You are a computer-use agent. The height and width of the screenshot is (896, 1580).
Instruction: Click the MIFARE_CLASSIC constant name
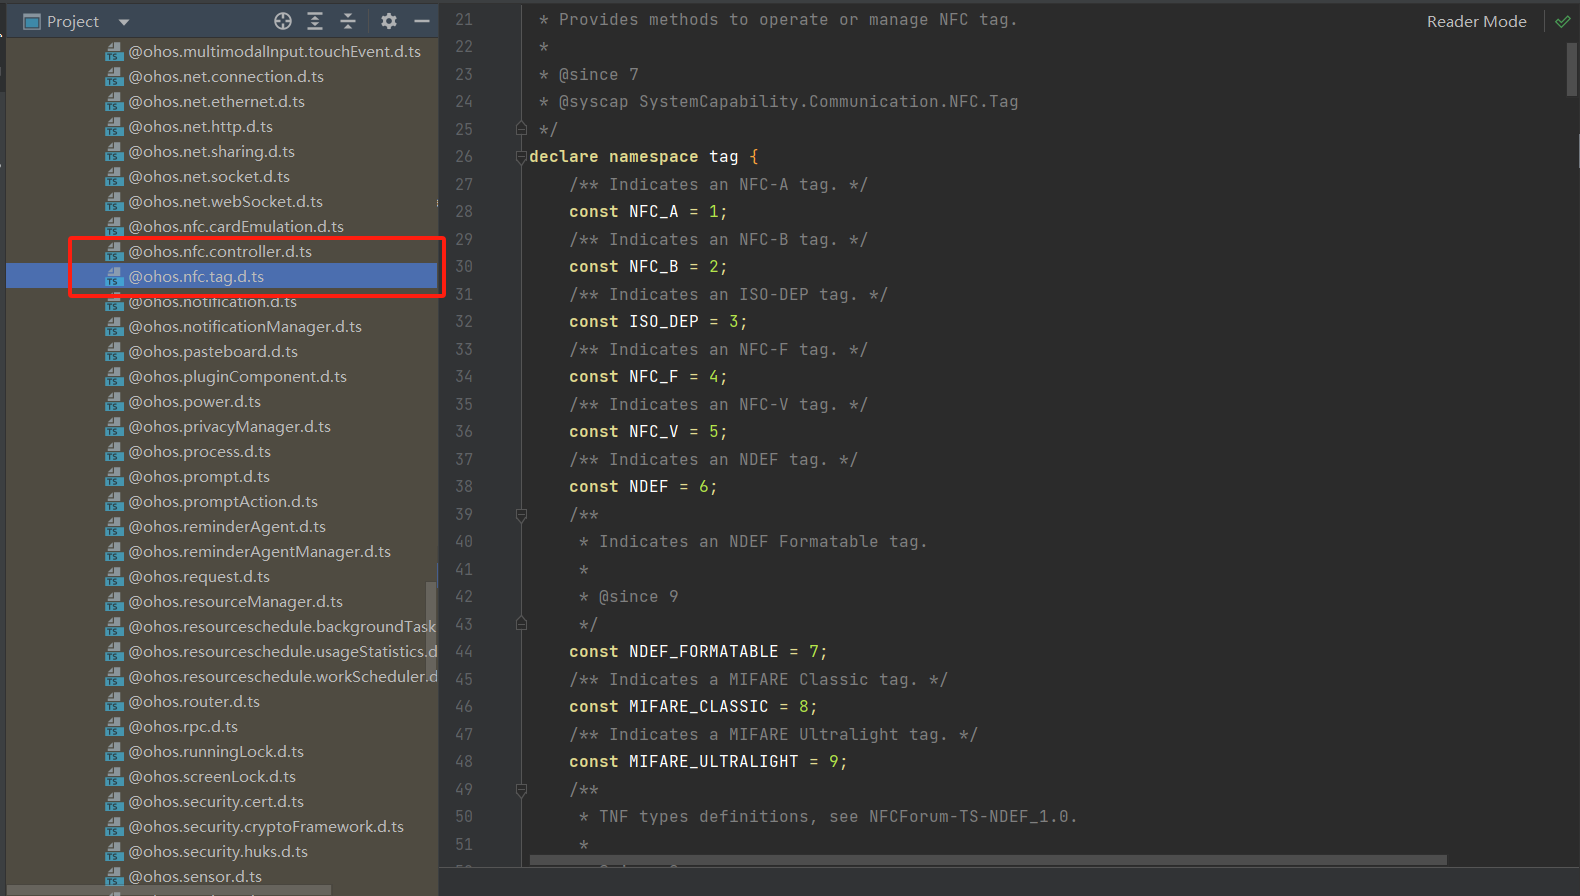click(x=699, y=707)
